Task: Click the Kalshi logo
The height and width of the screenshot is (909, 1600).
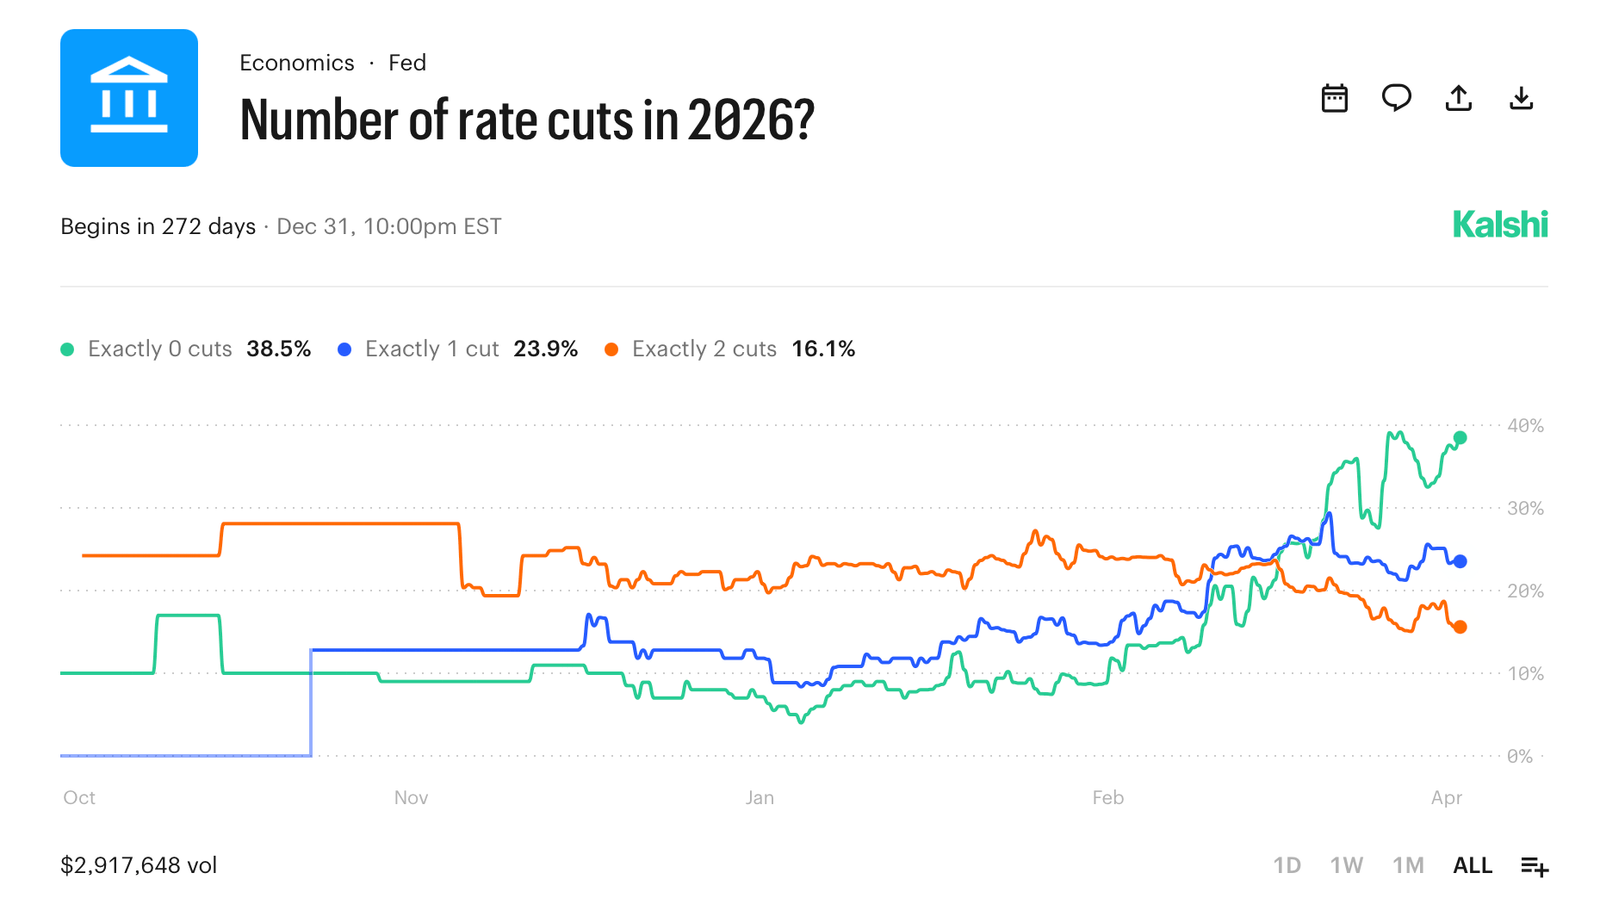Action: tap(1499, 225)
